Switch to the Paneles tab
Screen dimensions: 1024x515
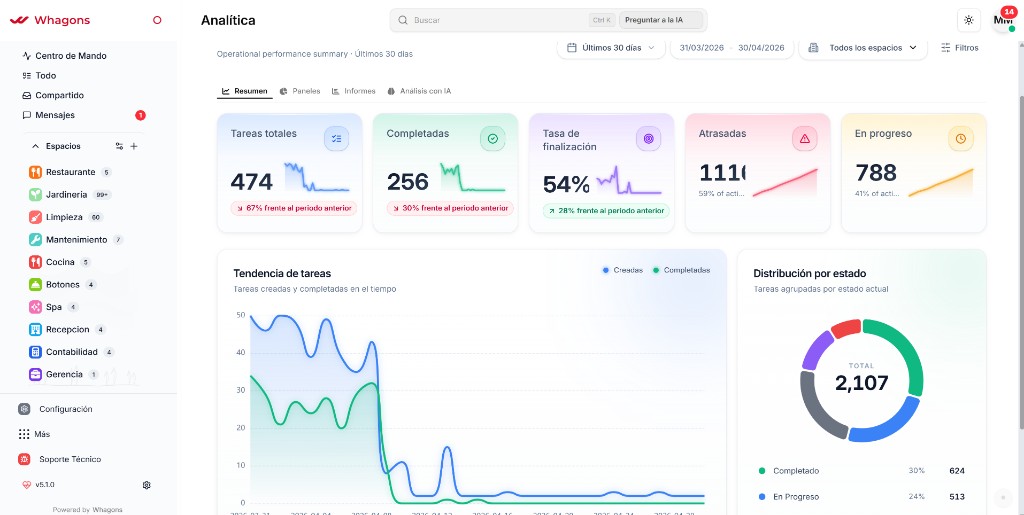[300, 91]
